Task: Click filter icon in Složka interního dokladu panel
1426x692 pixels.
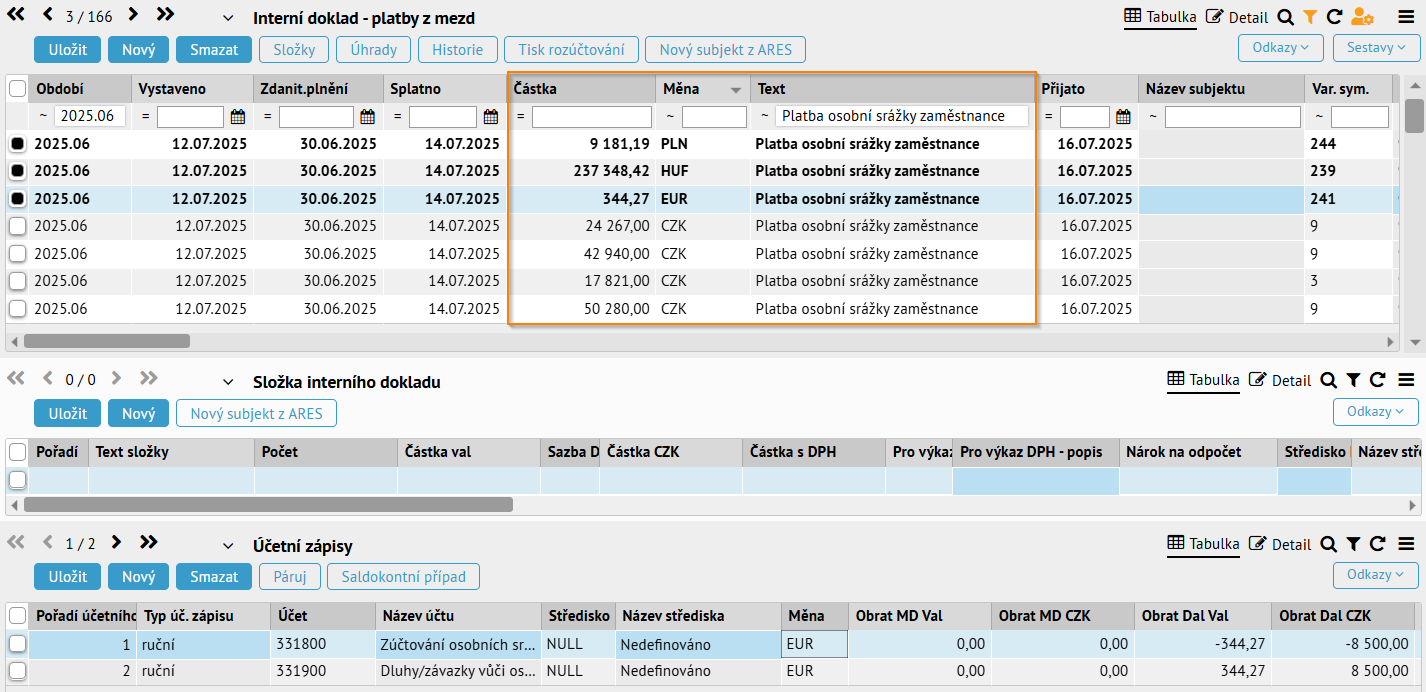Action: [1353, 380]
